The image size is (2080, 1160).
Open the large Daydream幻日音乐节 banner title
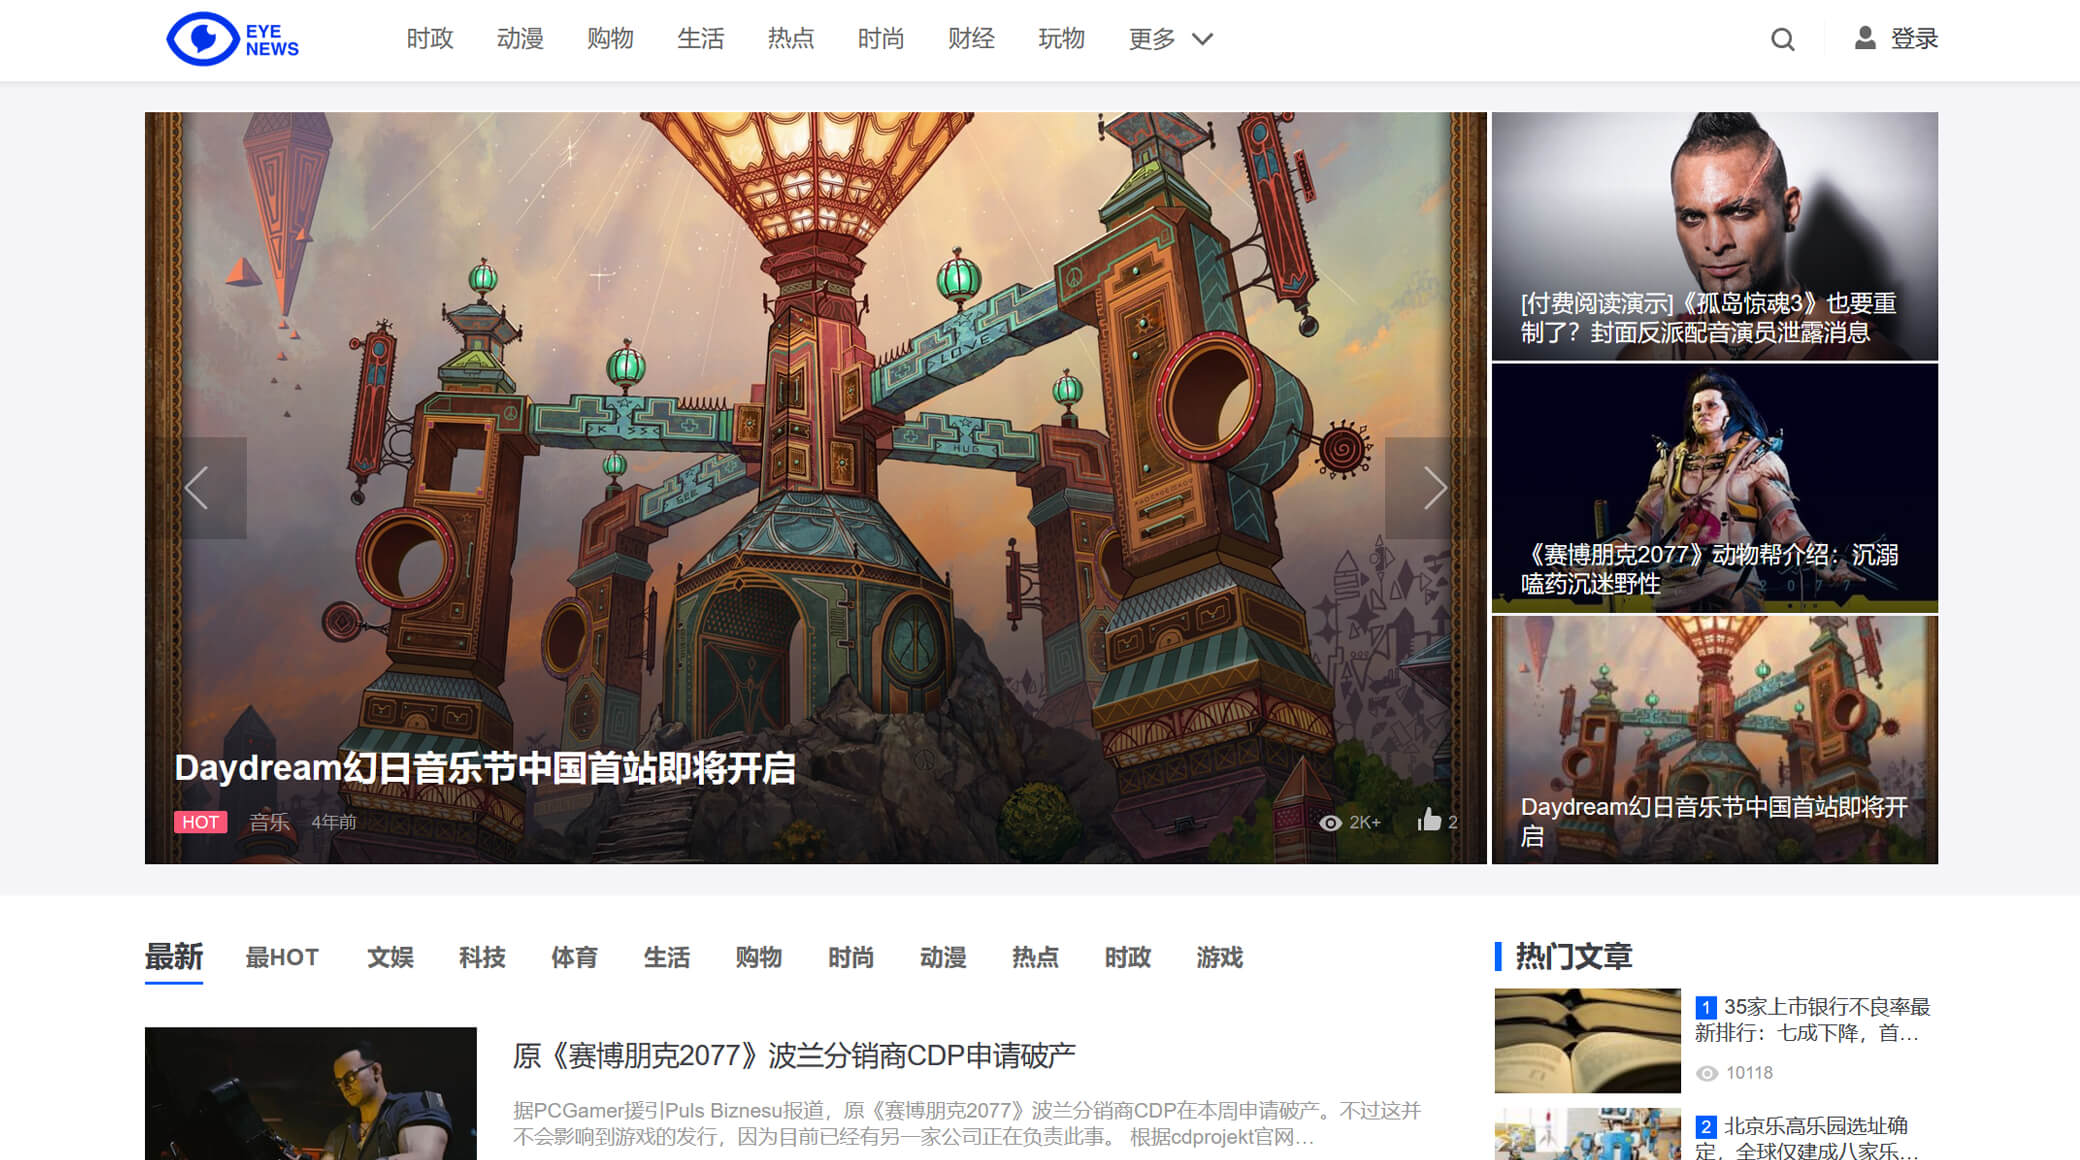point(485,768)
